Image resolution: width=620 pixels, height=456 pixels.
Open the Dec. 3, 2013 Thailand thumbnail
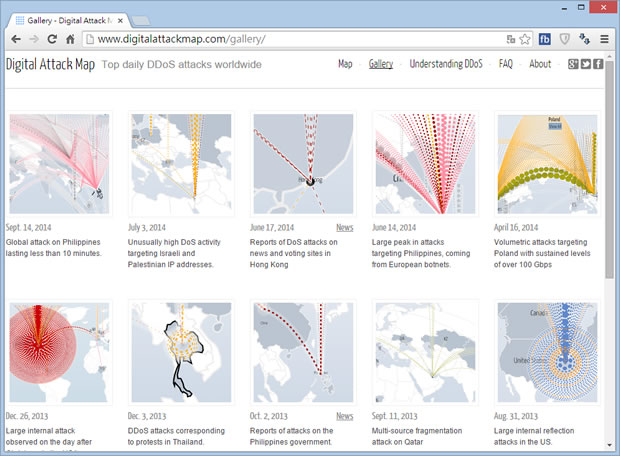coord(181,352)
